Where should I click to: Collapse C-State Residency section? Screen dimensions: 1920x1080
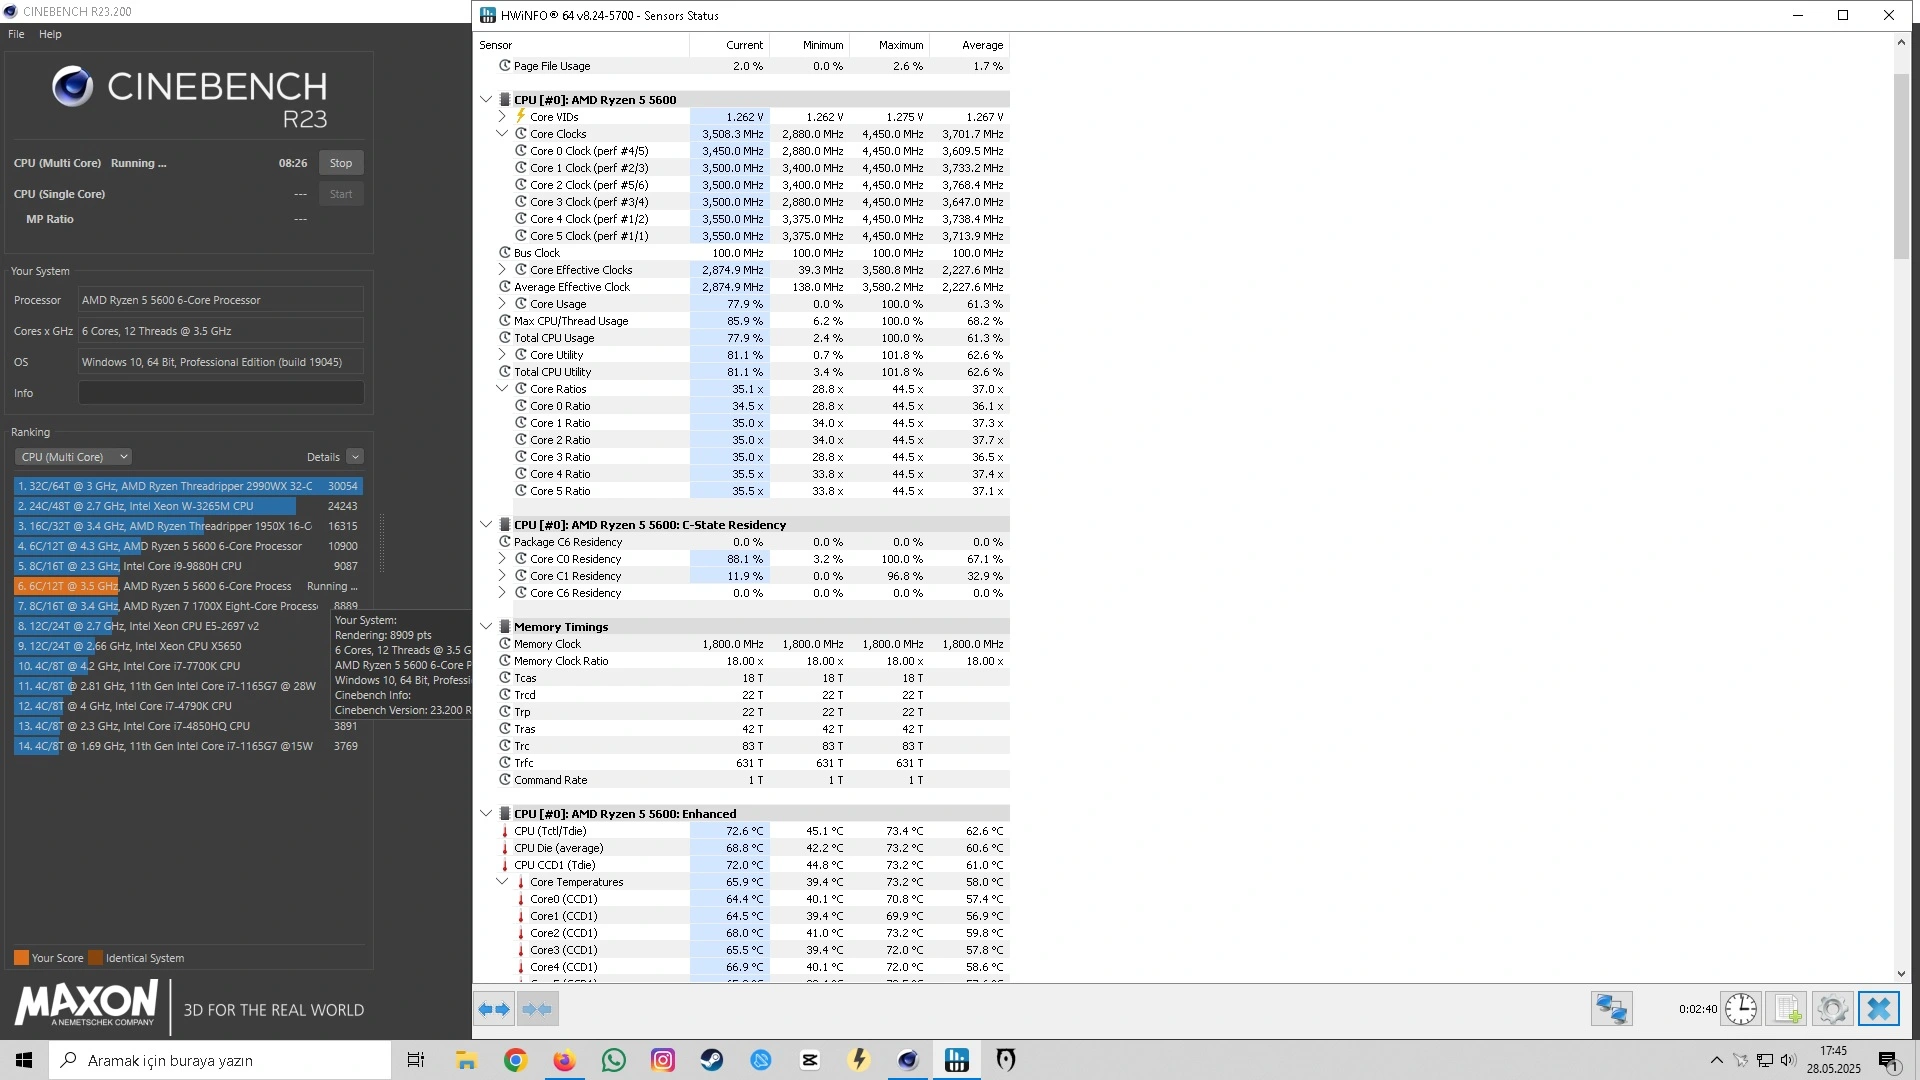pos(486,525)
